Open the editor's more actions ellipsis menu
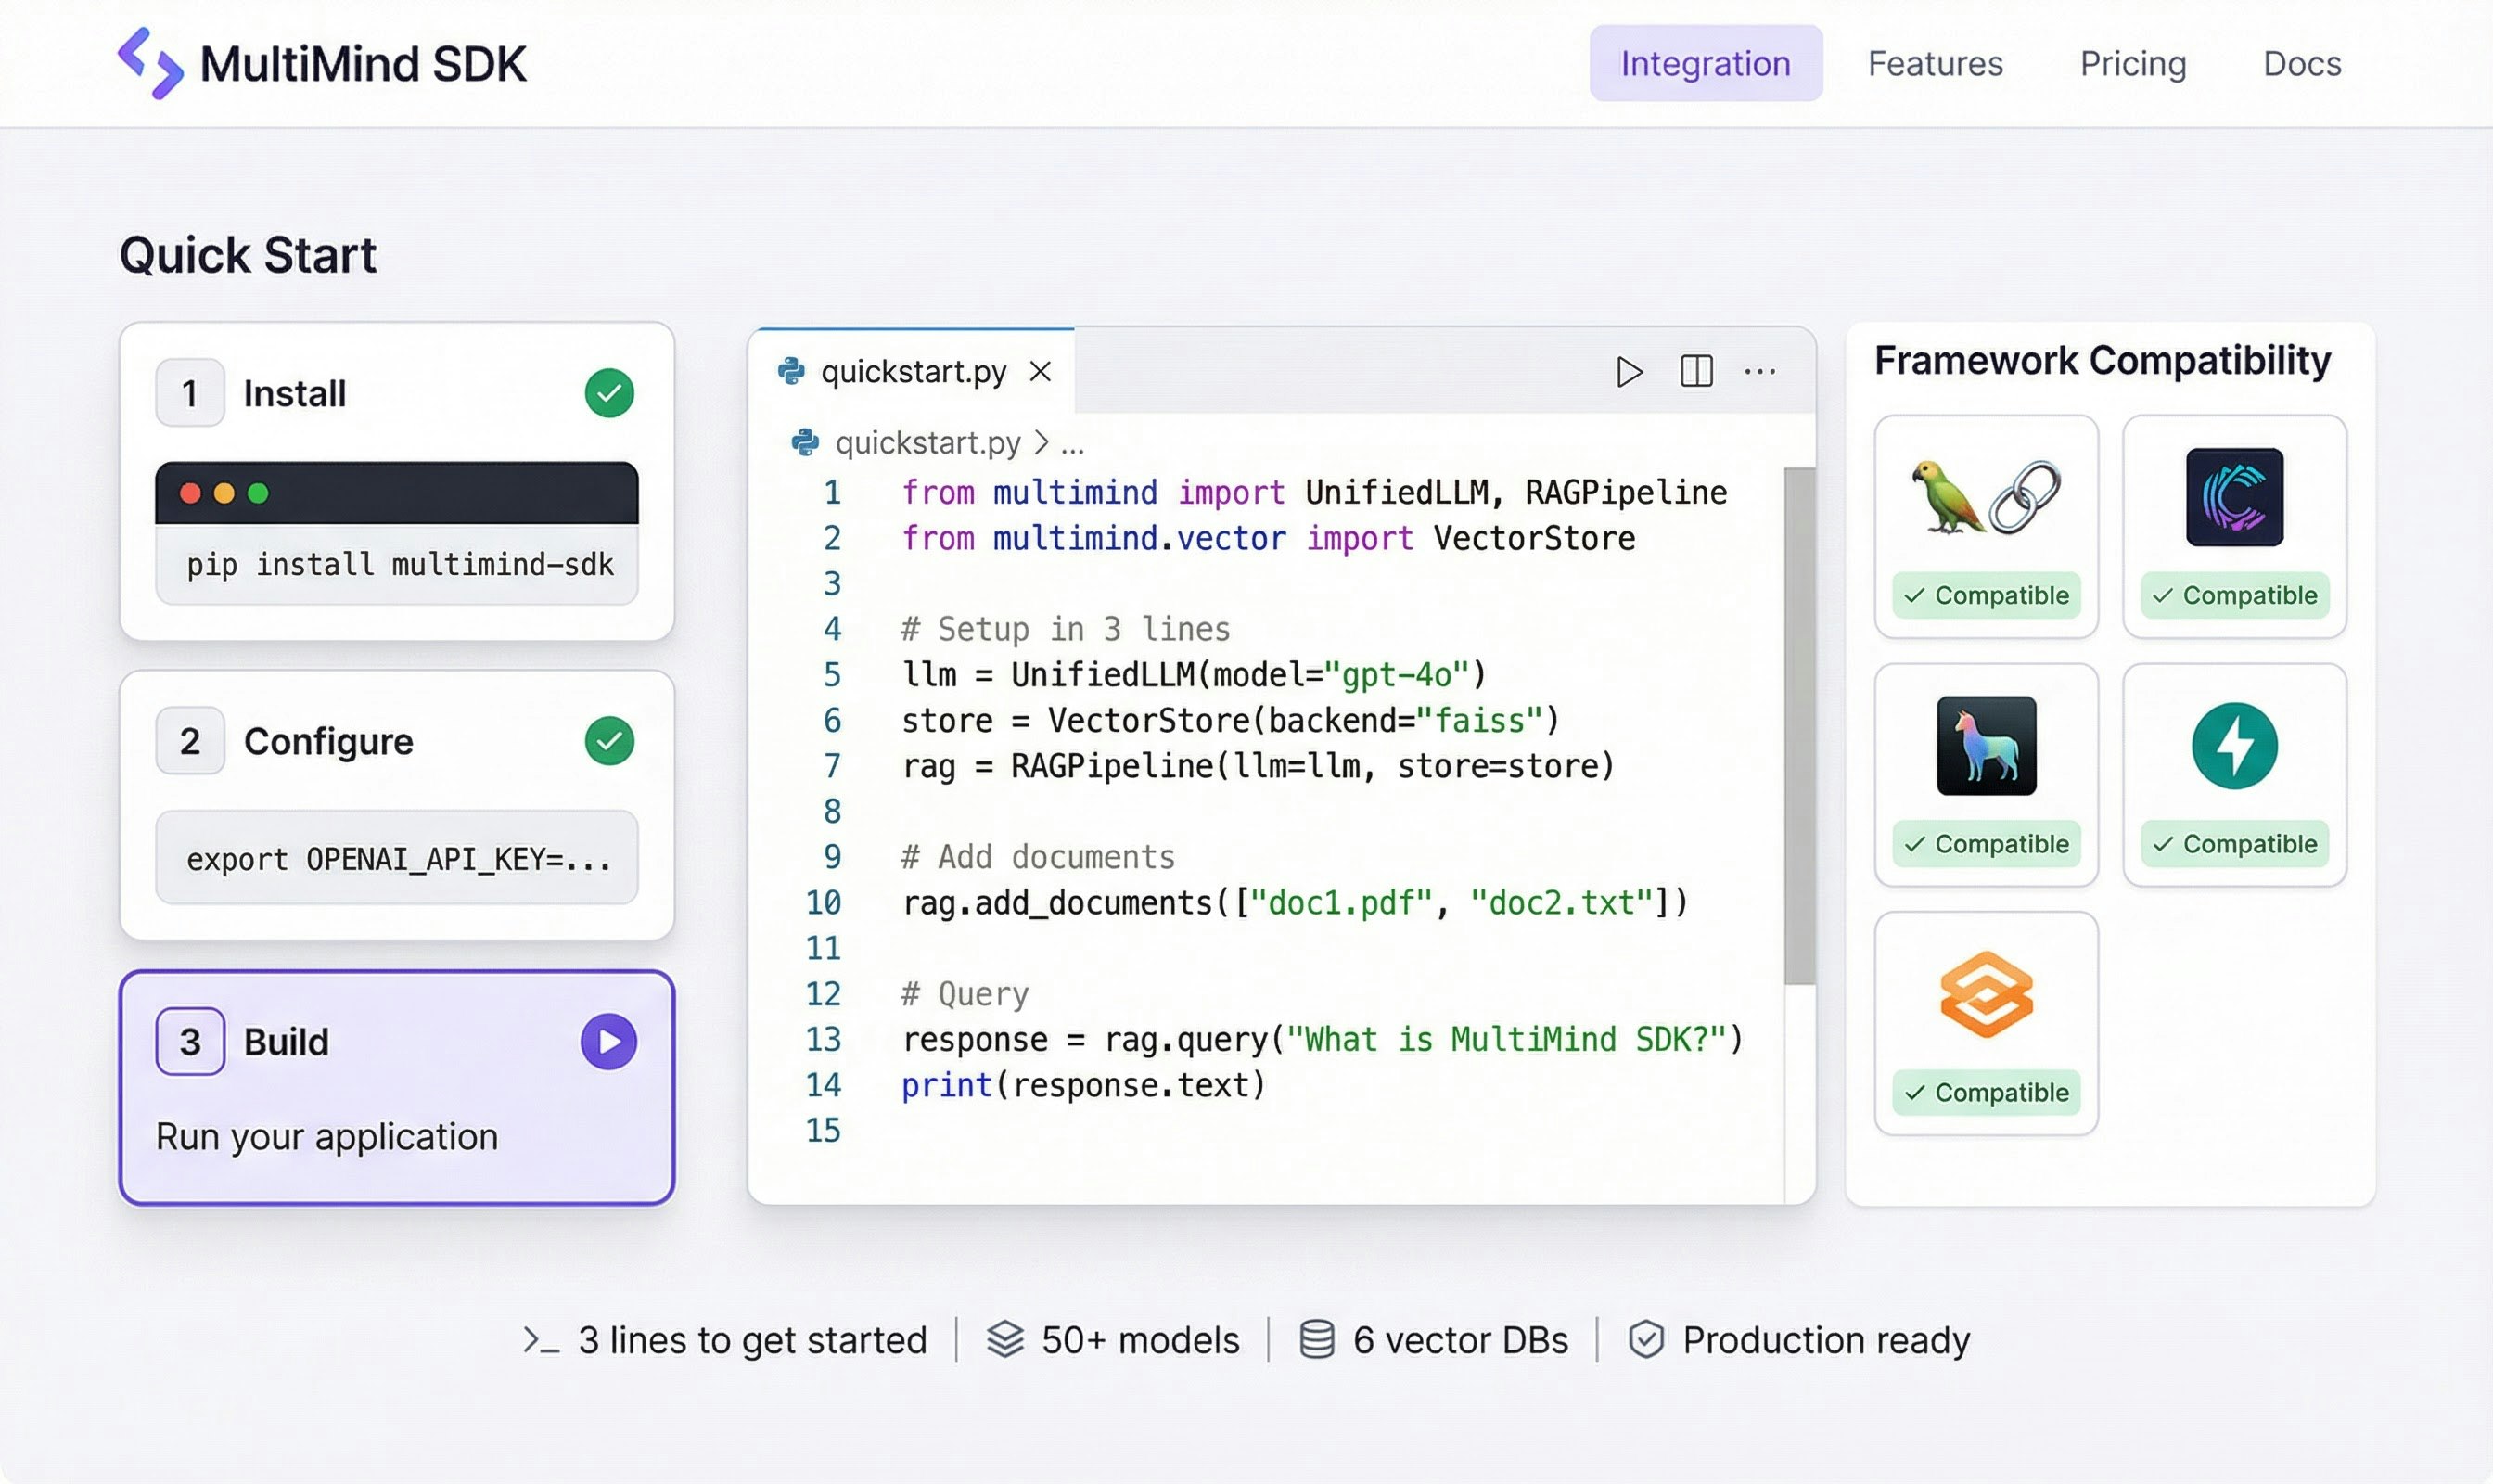 (1761, 371)
